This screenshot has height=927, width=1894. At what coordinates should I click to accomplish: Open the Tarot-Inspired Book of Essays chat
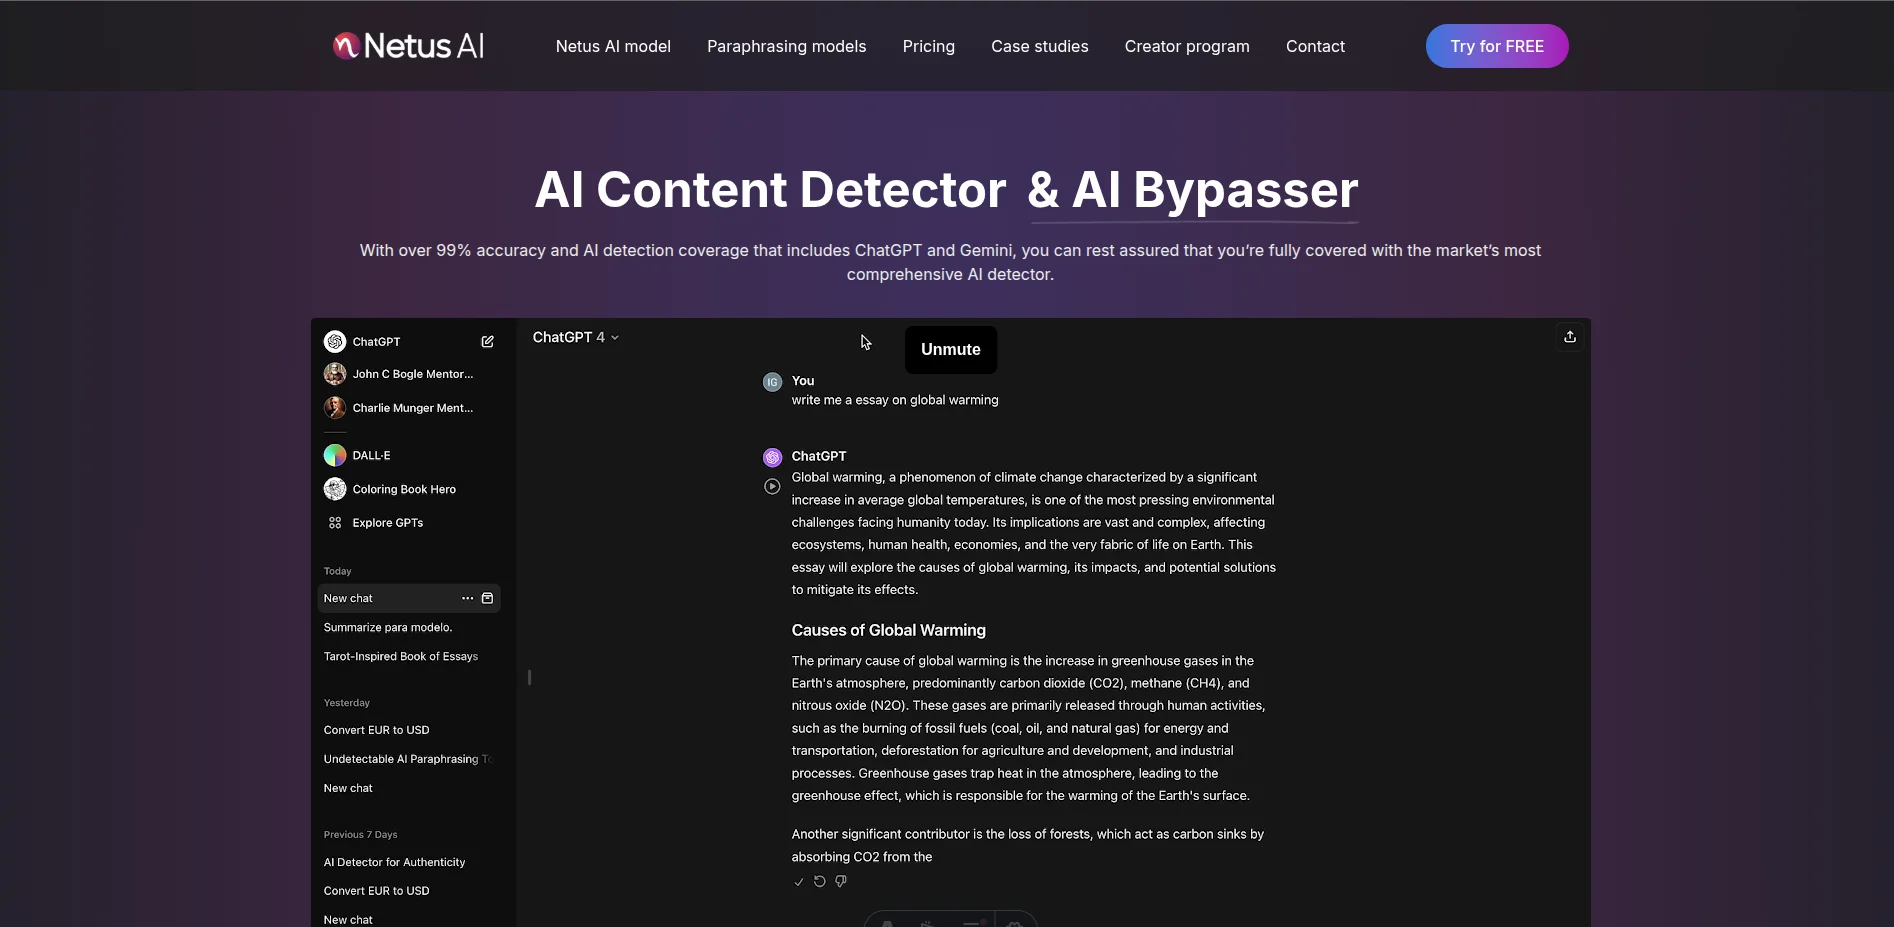[x=400, y=657]
